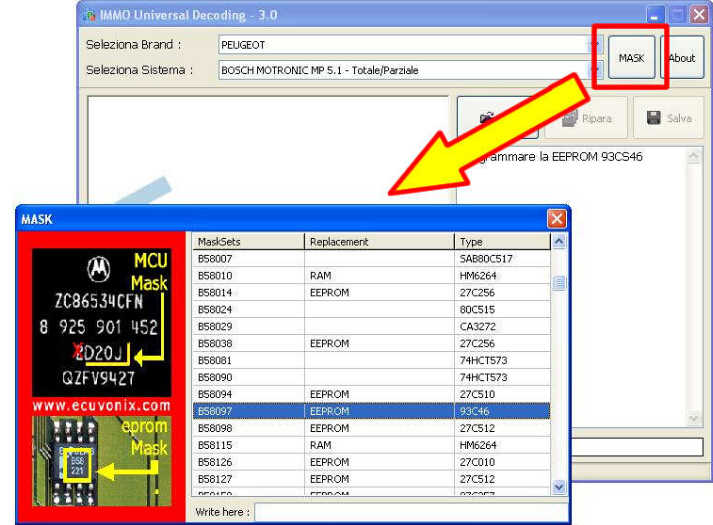The height and width of the screenshot is (525, 713).
Task: Select the B58090 mask set row
Action: pyautogui.click(x=372, y=377)
